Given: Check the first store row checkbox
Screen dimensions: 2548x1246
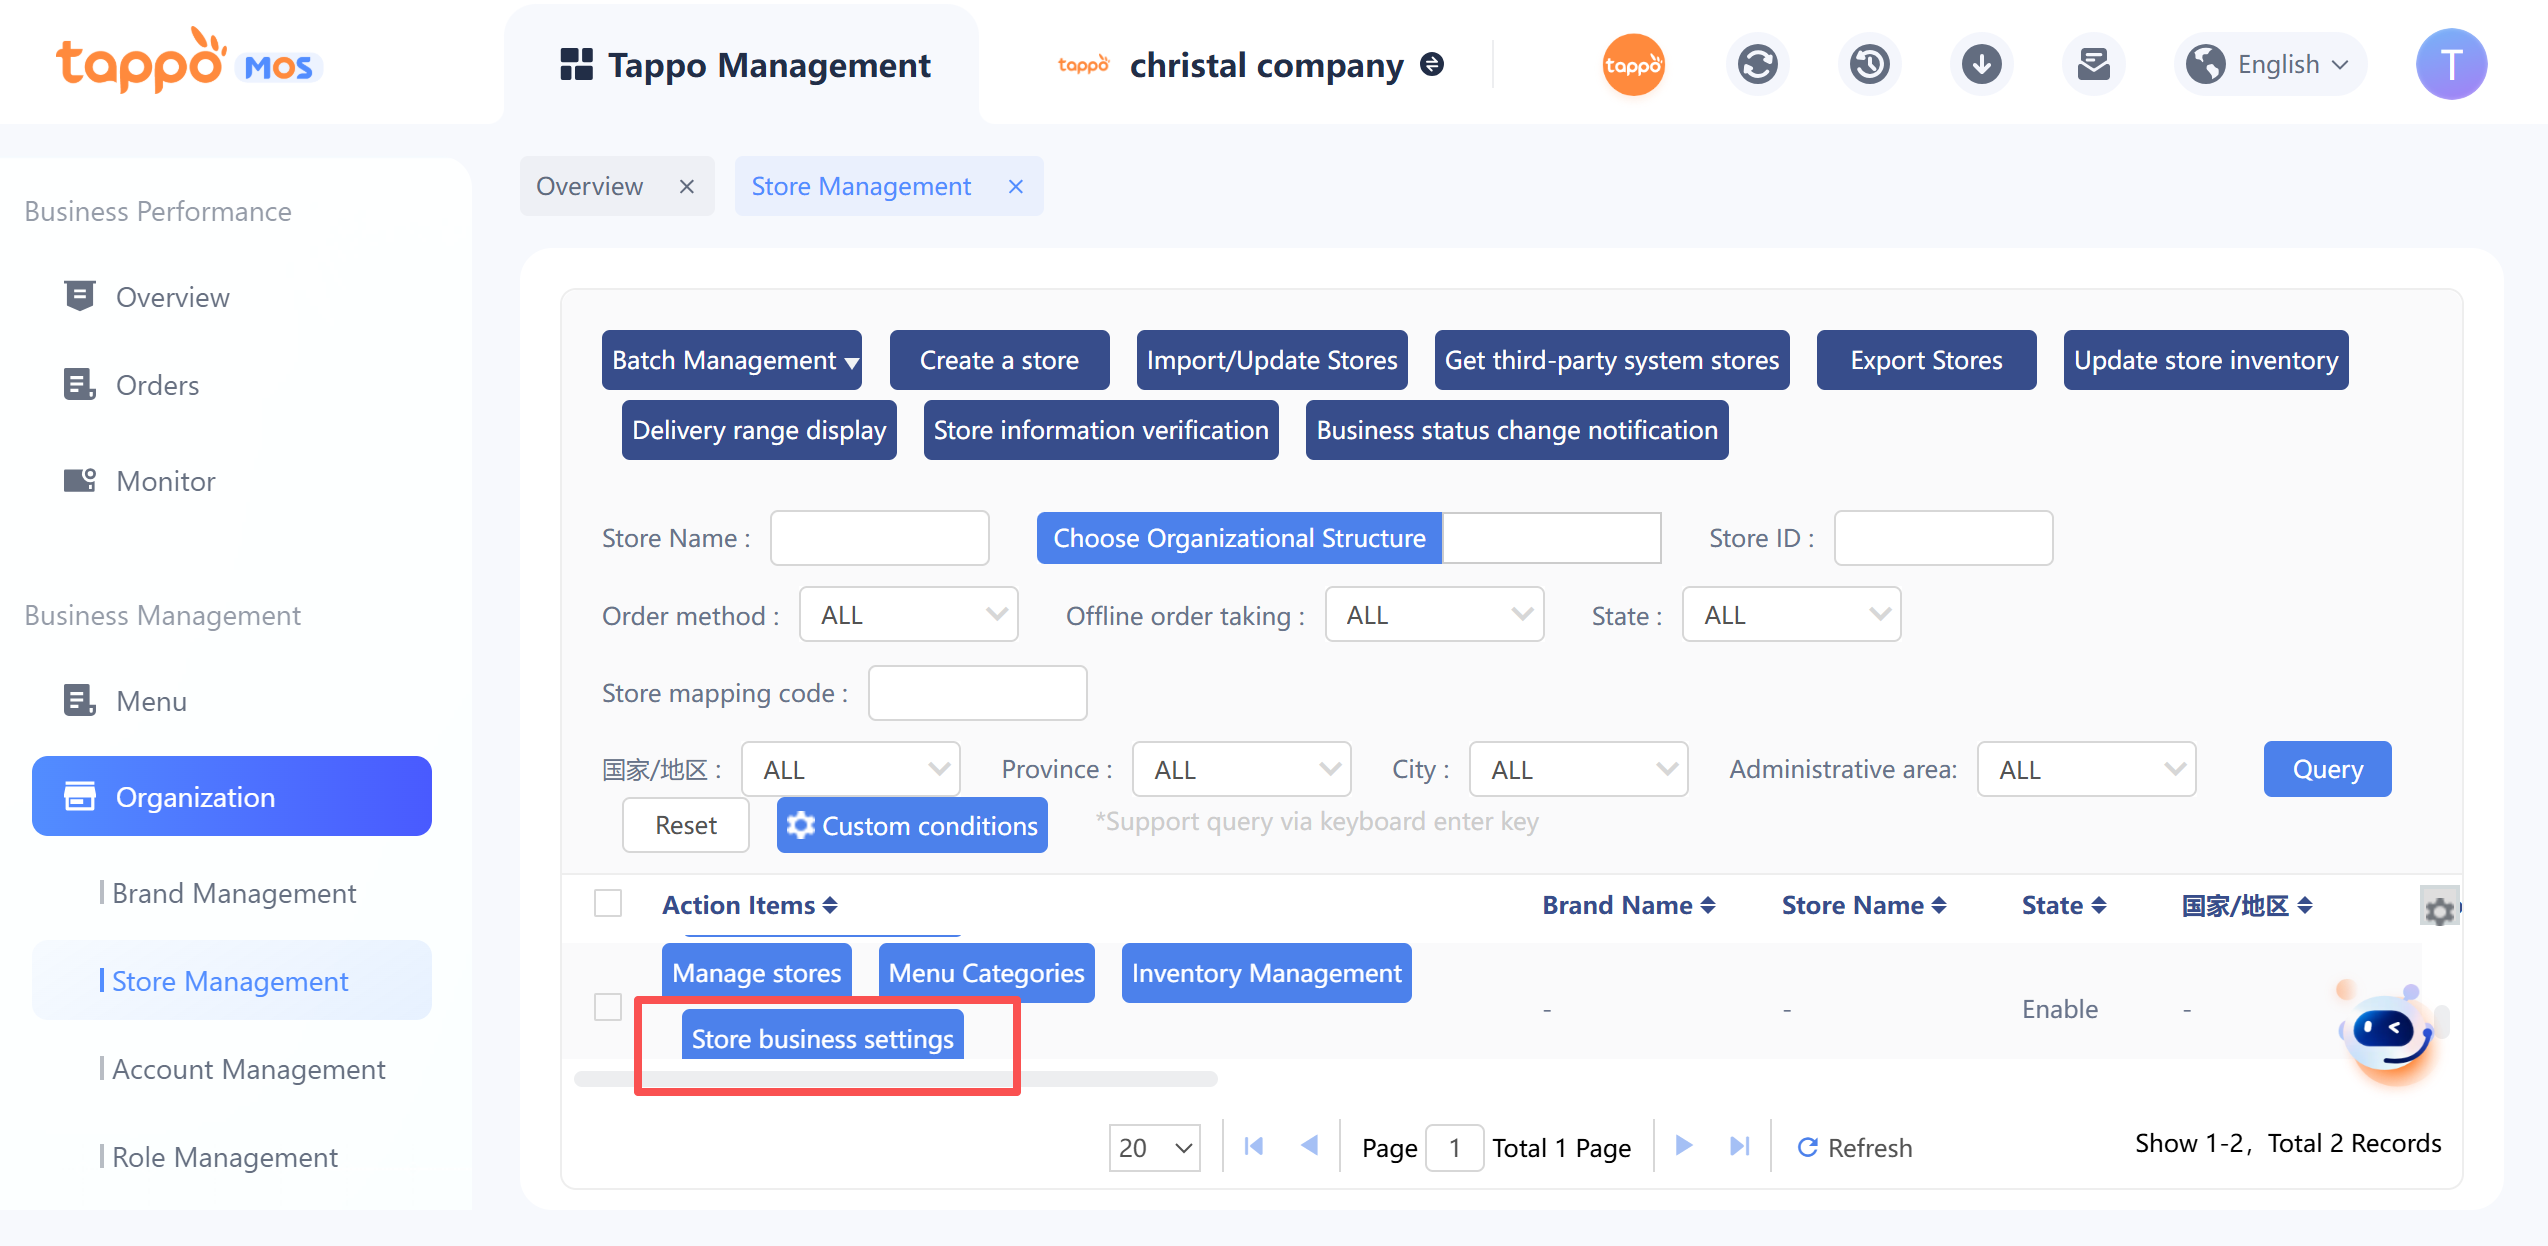Looking at the screenshot, I should click(608, 1006).
